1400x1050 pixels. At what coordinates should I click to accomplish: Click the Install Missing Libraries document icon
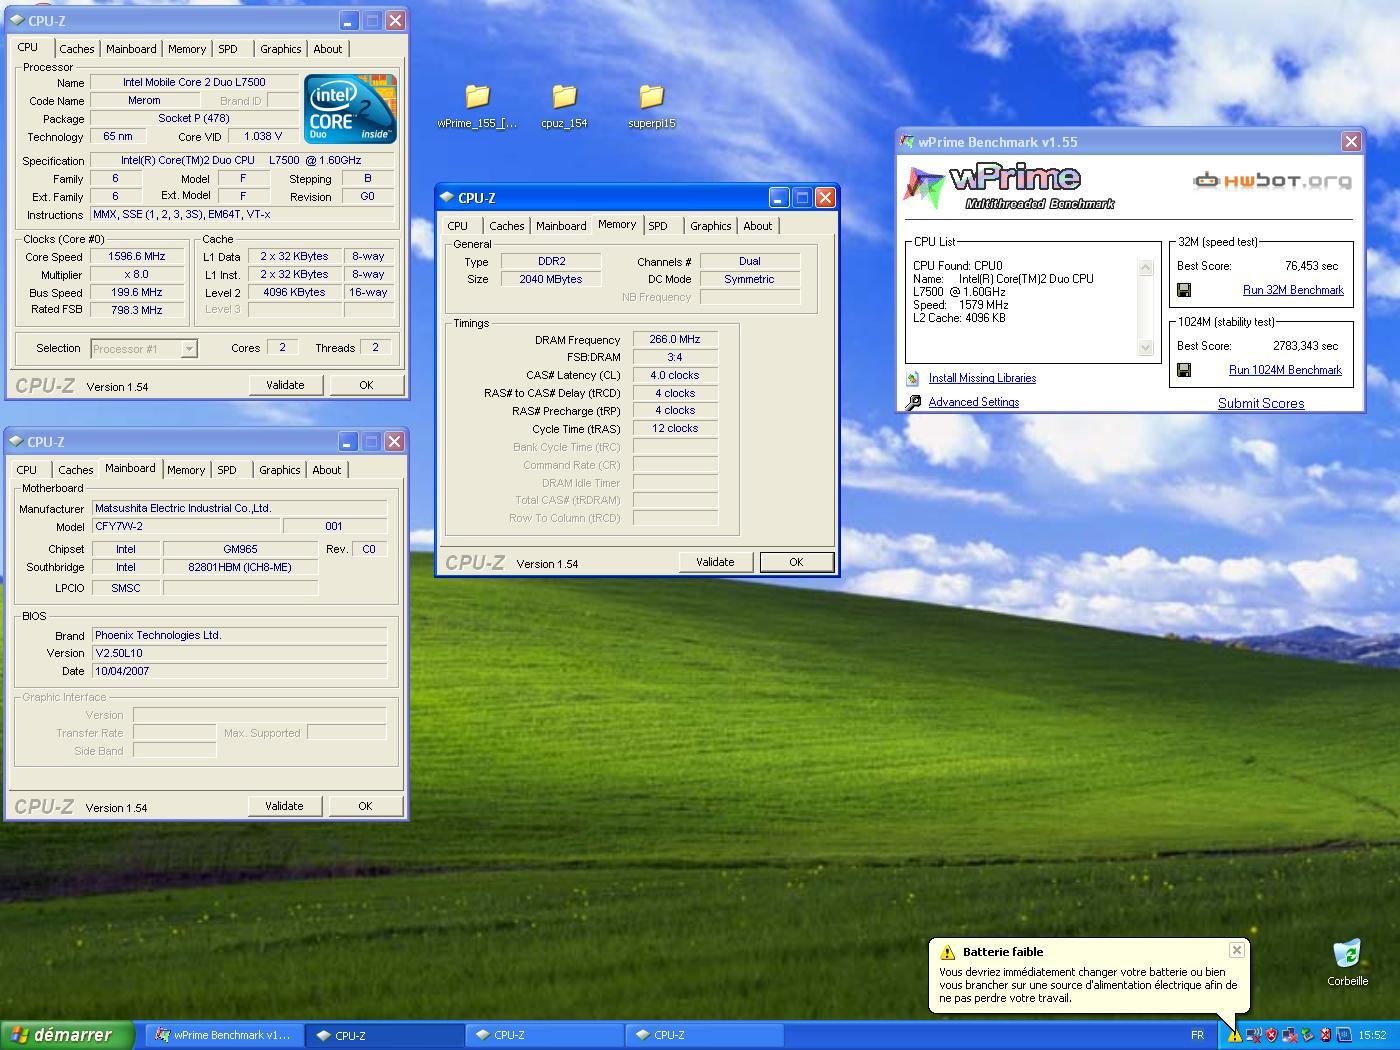912,378
